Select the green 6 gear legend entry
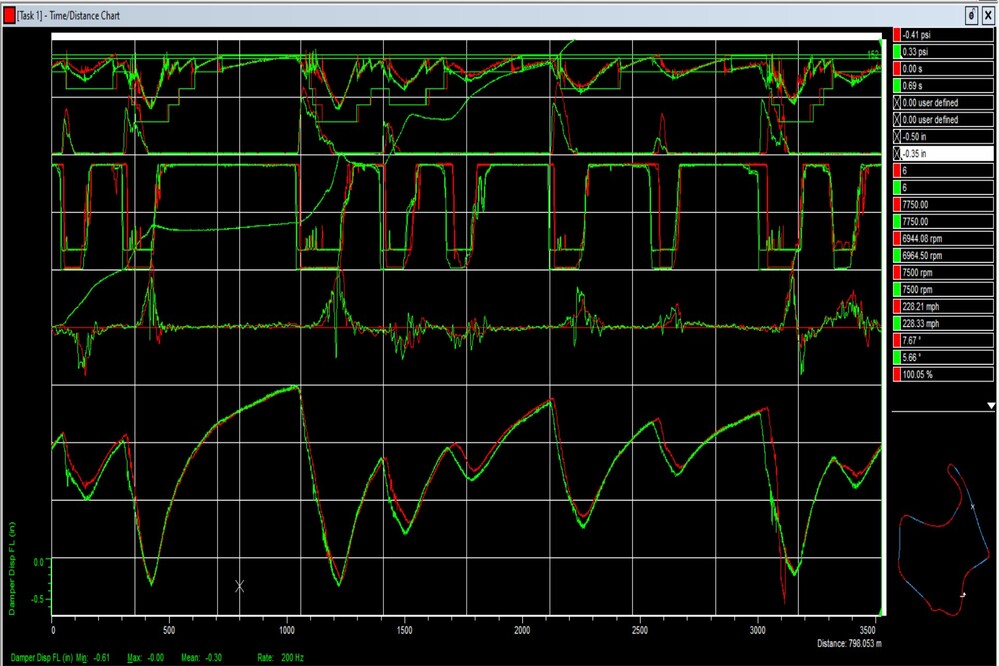Viewport: 999px width, 666px height. 943,187
